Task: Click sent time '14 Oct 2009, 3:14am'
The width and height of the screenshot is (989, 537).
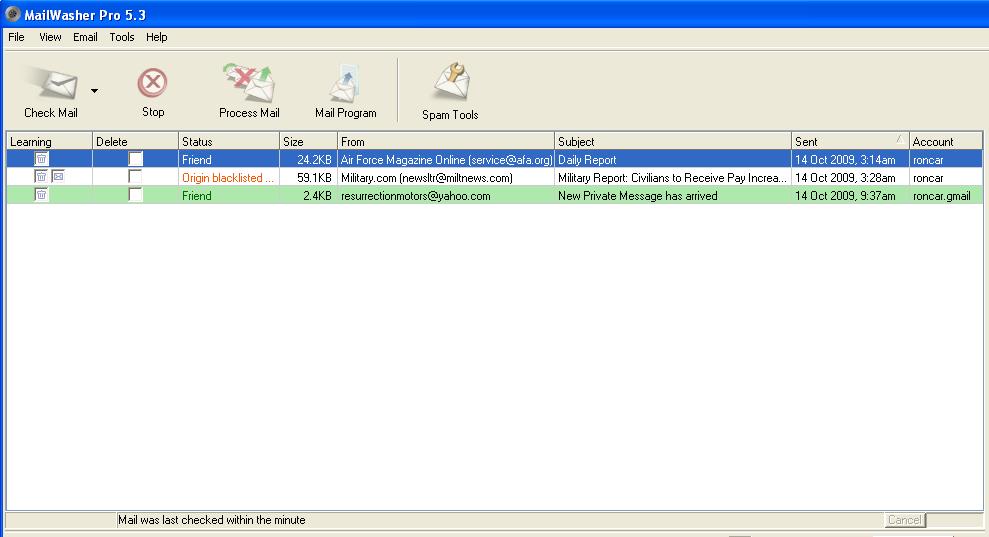Action: click(x=845, y=160)
